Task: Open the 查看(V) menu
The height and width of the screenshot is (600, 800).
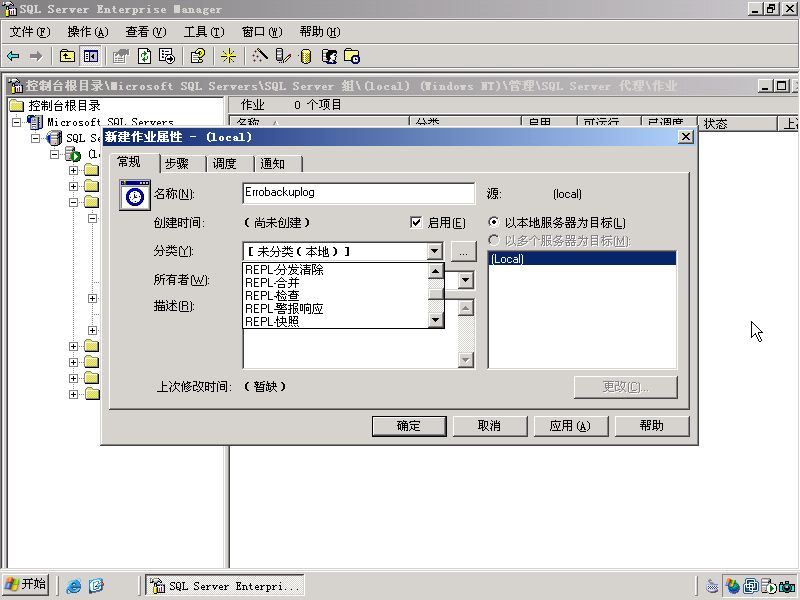Action: pos(145,32)
